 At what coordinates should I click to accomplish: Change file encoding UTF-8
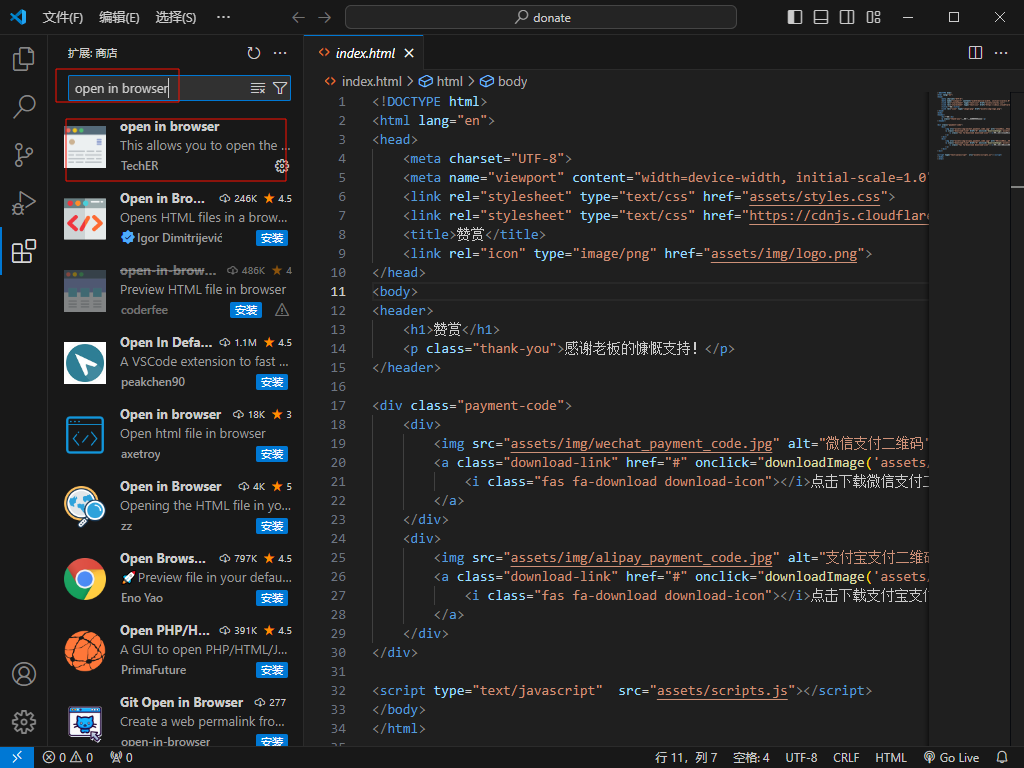pos(801,758)
